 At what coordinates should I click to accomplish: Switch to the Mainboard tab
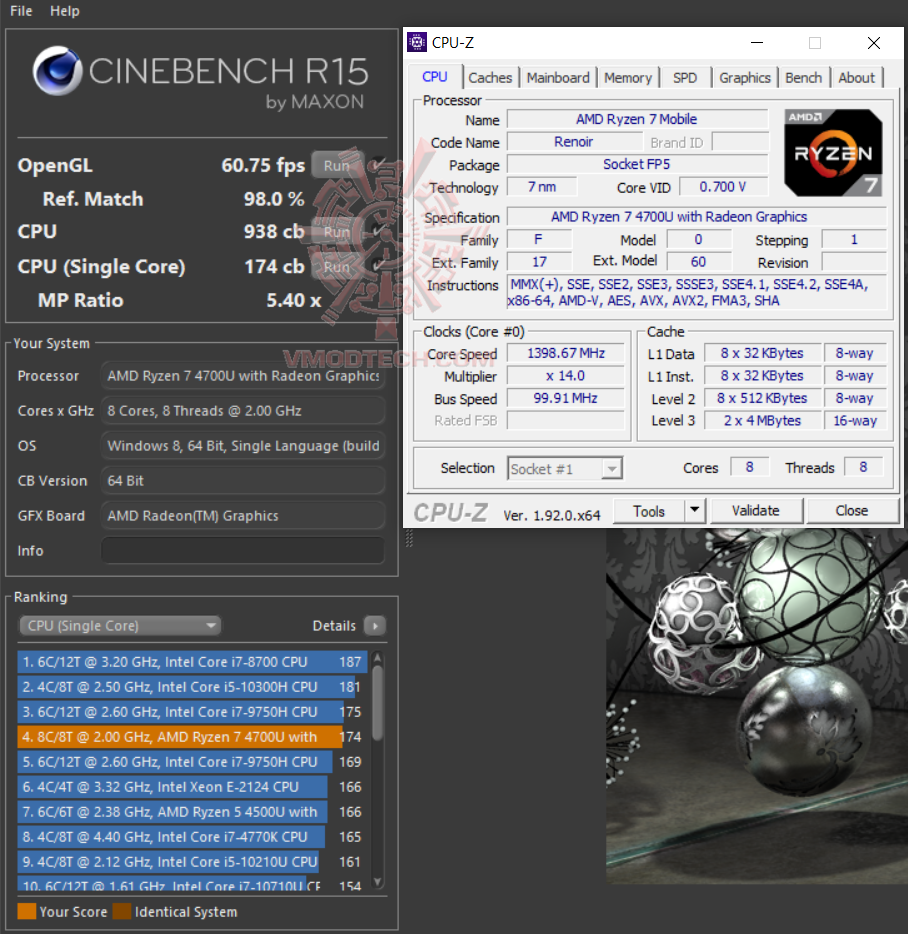[x=558, y=77]
